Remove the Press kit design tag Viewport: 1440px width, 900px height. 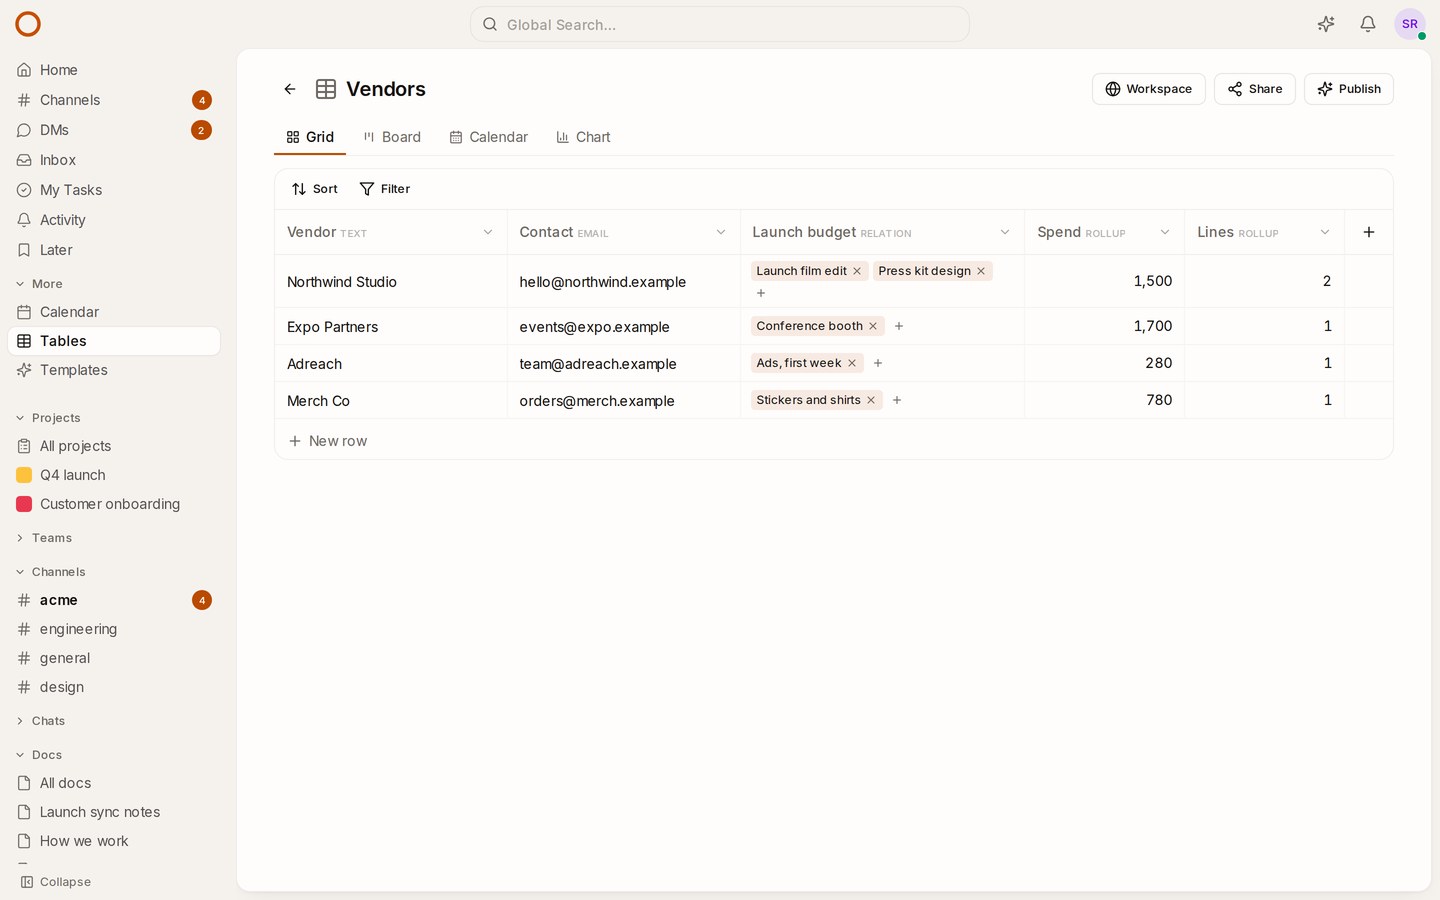[981, 271]
